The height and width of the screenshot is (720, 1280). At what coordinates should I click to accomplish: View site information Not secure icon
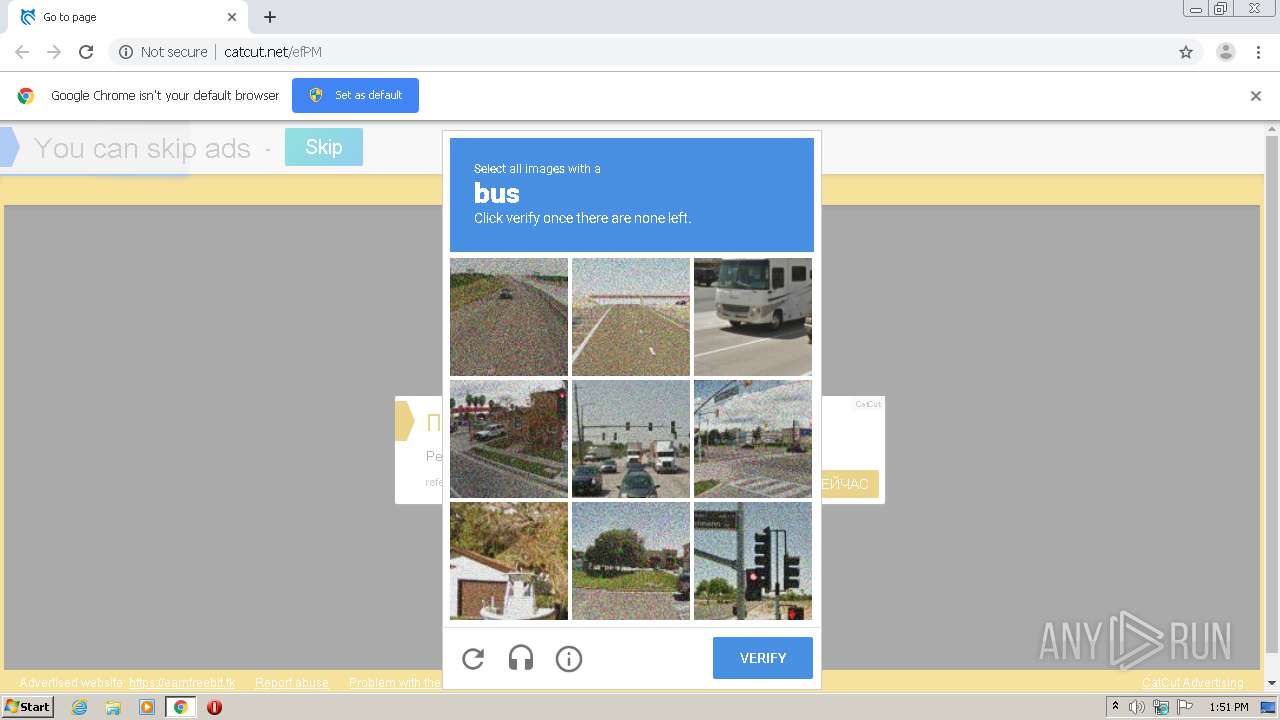(x=126, y=52)
